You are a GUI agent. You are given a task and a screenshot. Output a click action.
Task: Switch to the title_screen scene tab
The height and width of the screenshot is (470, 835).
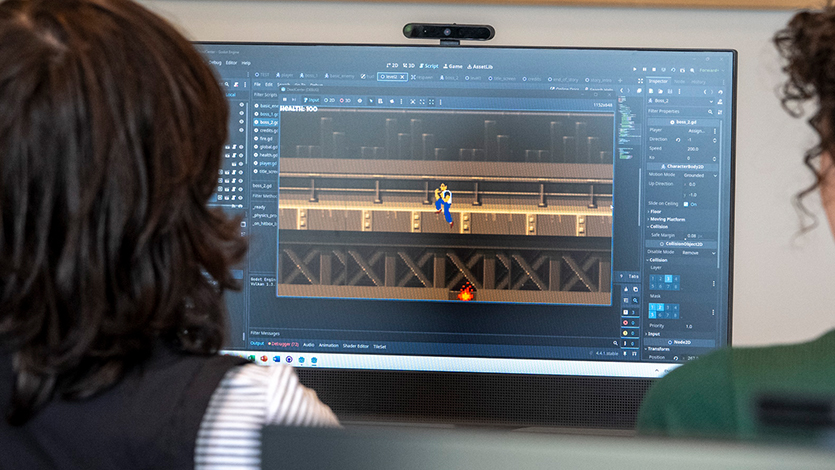502,78
